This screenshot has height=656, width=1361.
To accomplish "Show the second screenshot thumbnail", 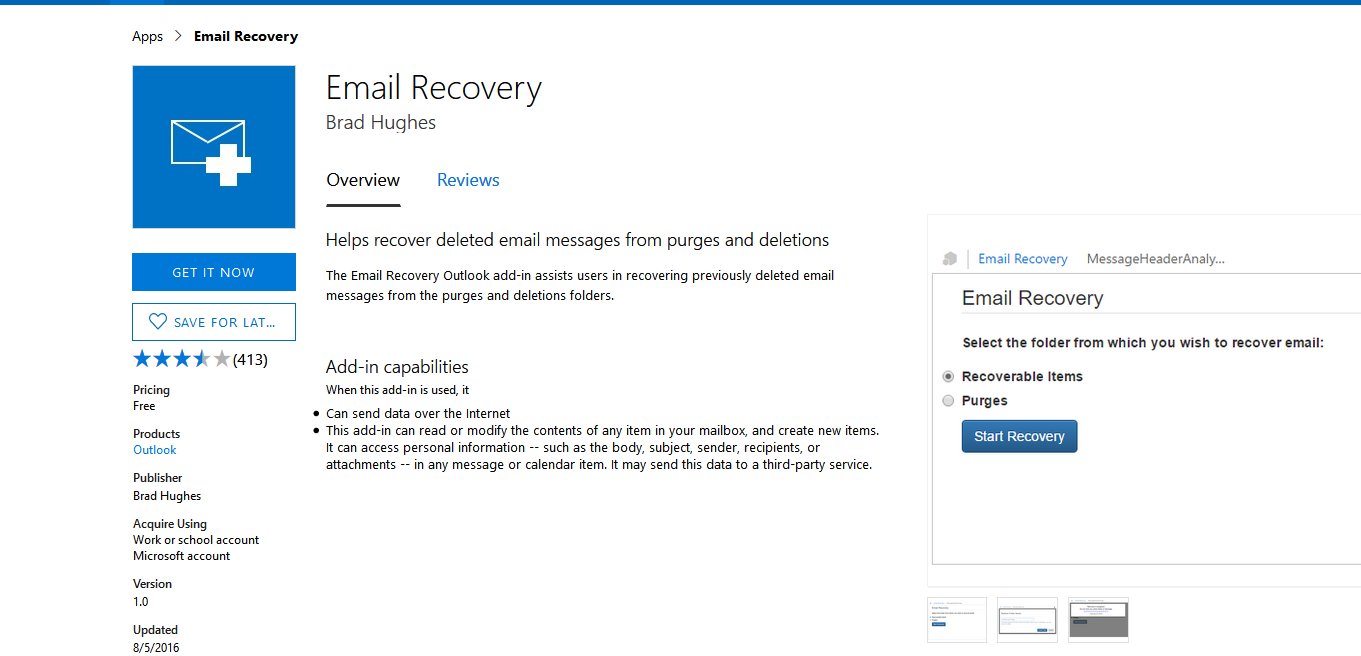I will 1027,619.
